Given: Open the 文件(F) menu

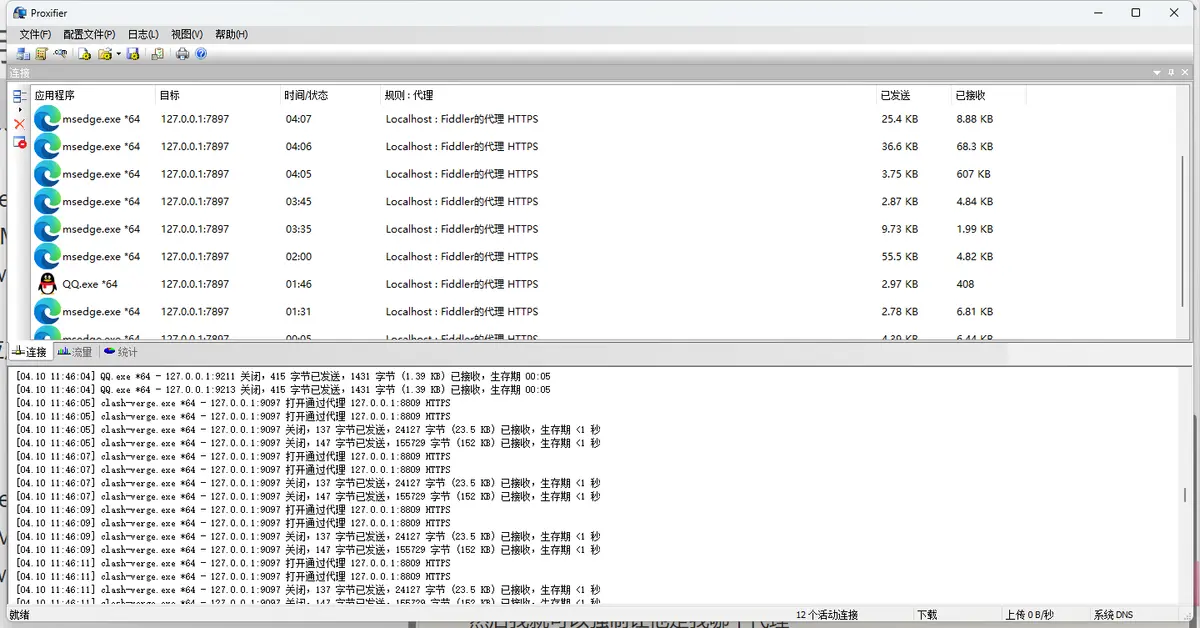Looking at the screenshot, I should (35, 34).
